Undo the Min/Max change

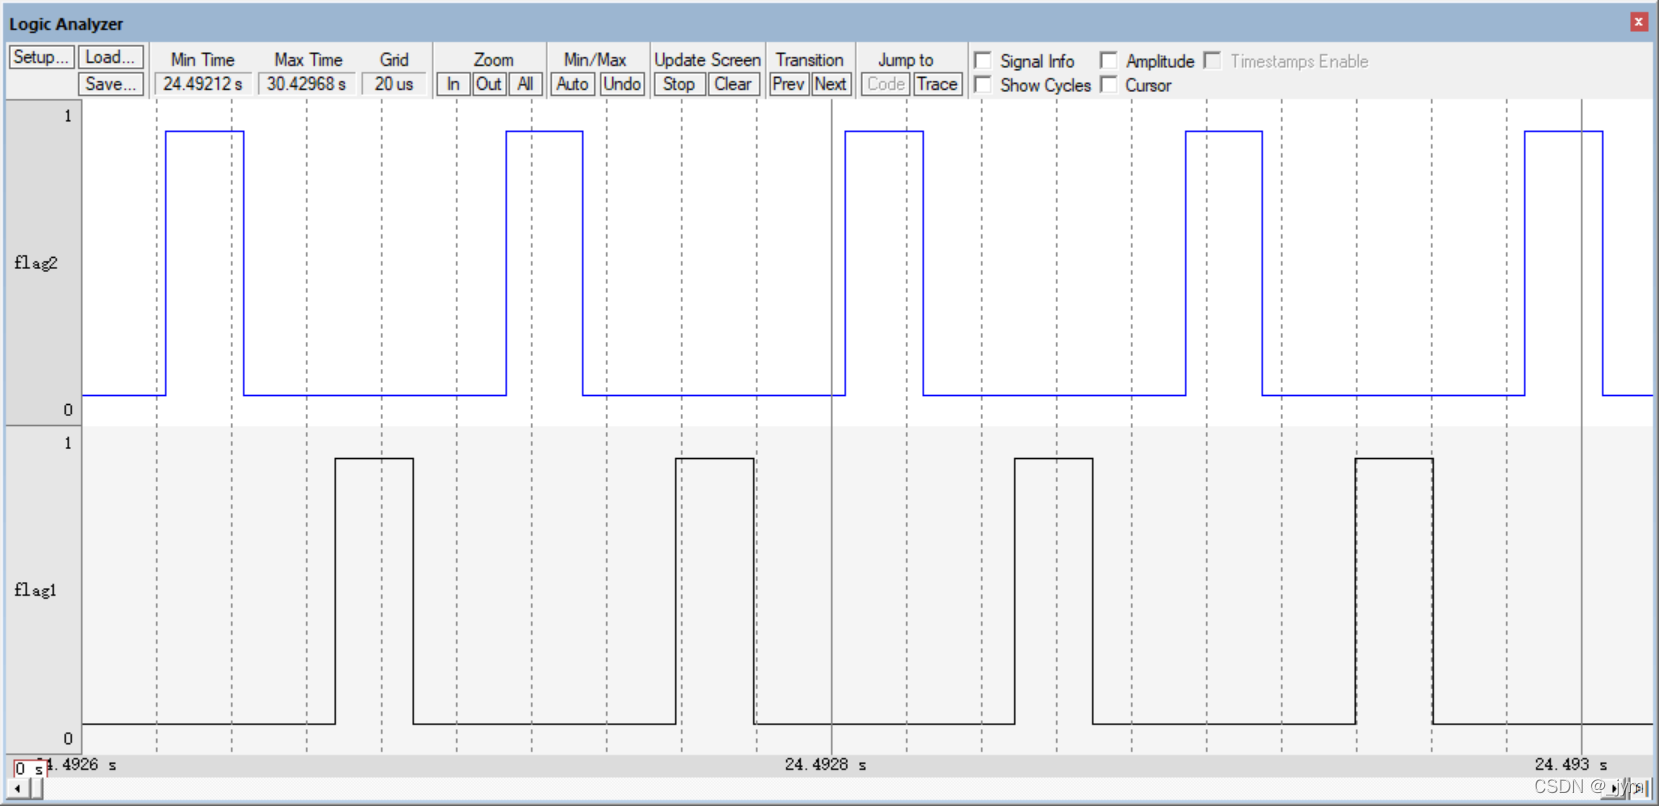[622, 84]
